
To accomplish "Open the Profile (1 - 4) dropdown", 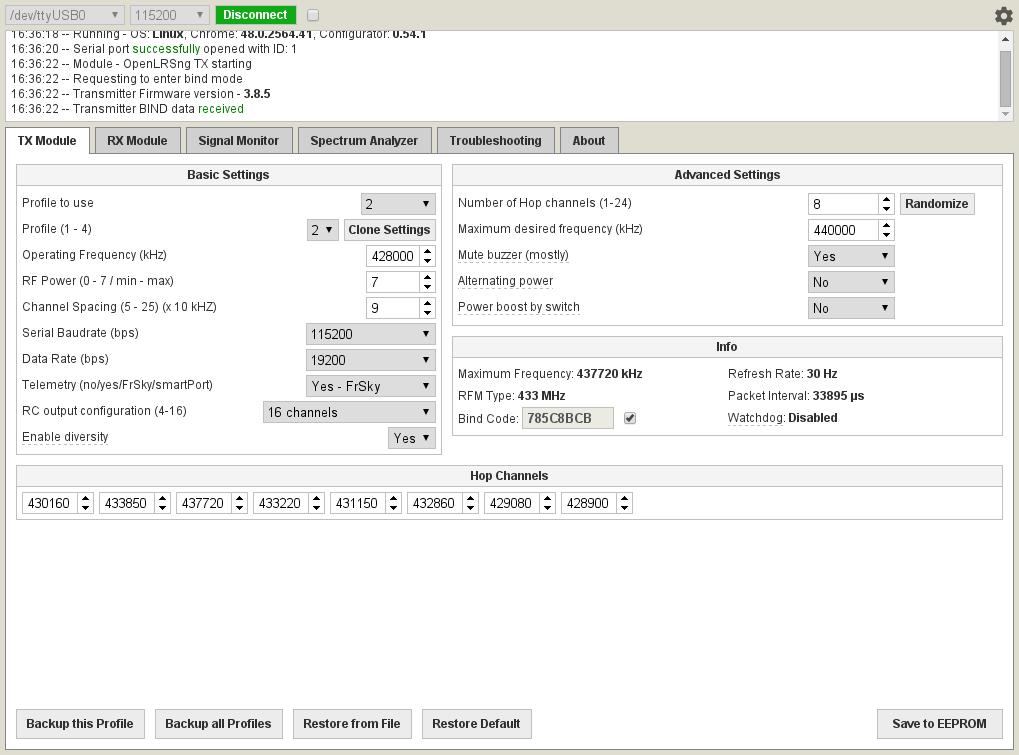I will tap(322, 230).
